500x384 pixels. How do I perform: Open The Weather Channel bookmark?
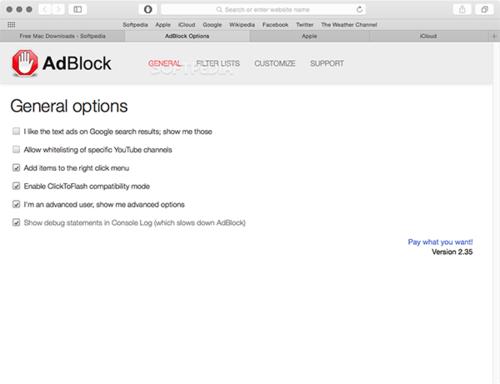pos(349,25)
